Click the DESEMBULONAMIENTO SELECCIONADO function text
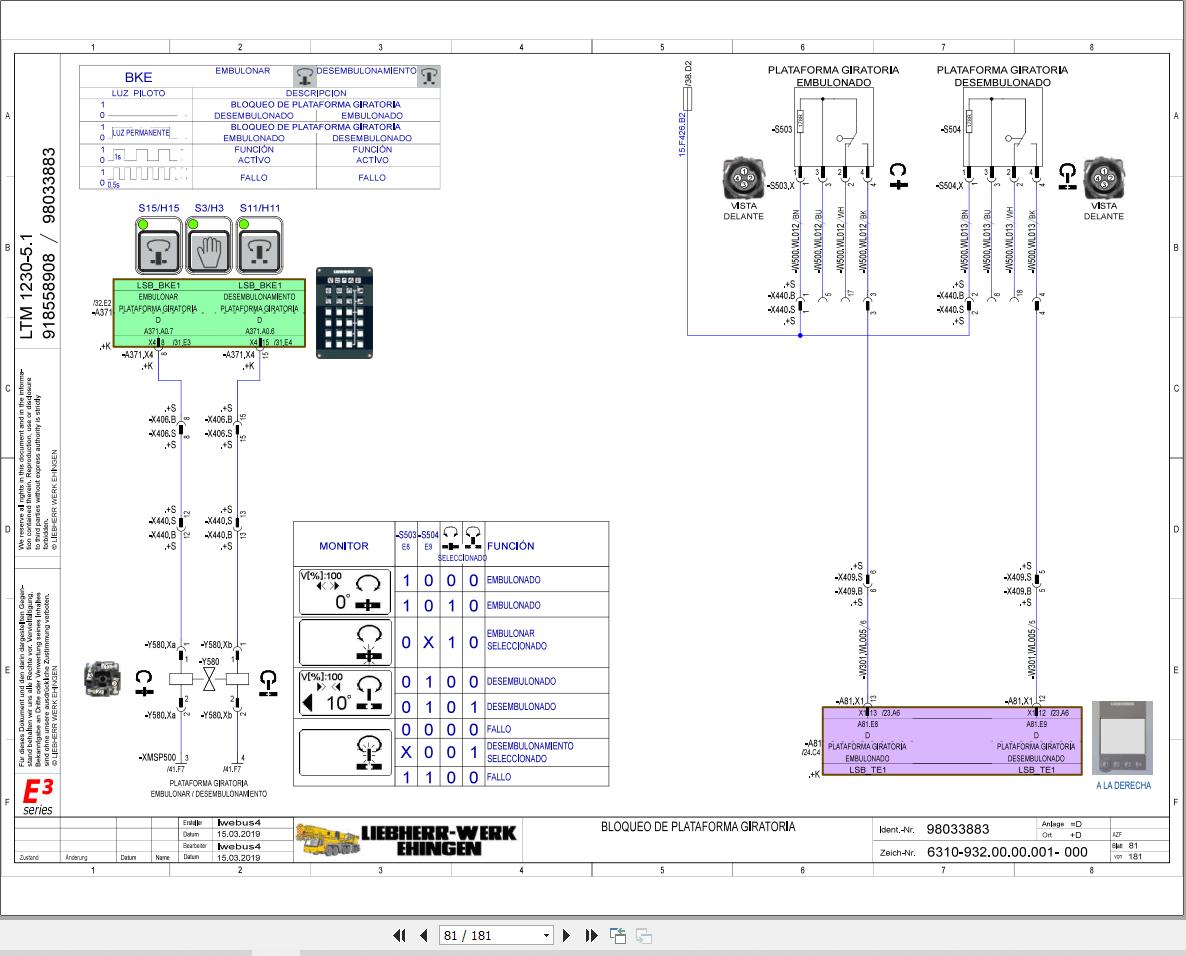This screenshot has height=956, width=1186. point(529,752)
